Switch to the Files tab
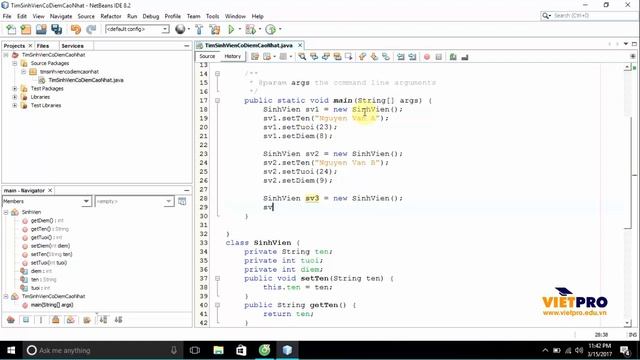This screenshot has height=360, width=640. [43, 46]
